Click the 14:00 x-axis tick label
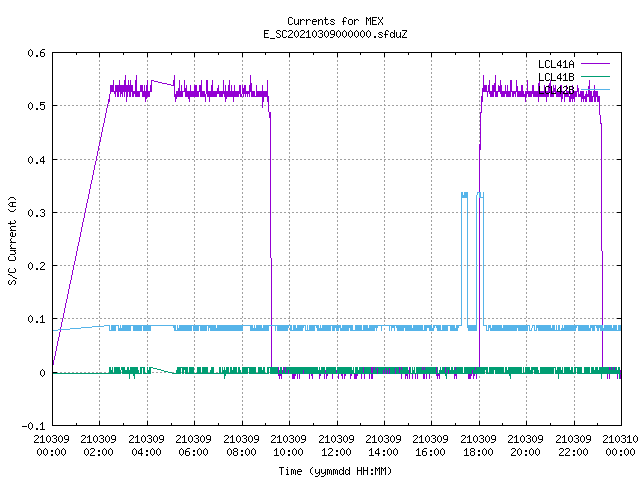 [383, 452]
